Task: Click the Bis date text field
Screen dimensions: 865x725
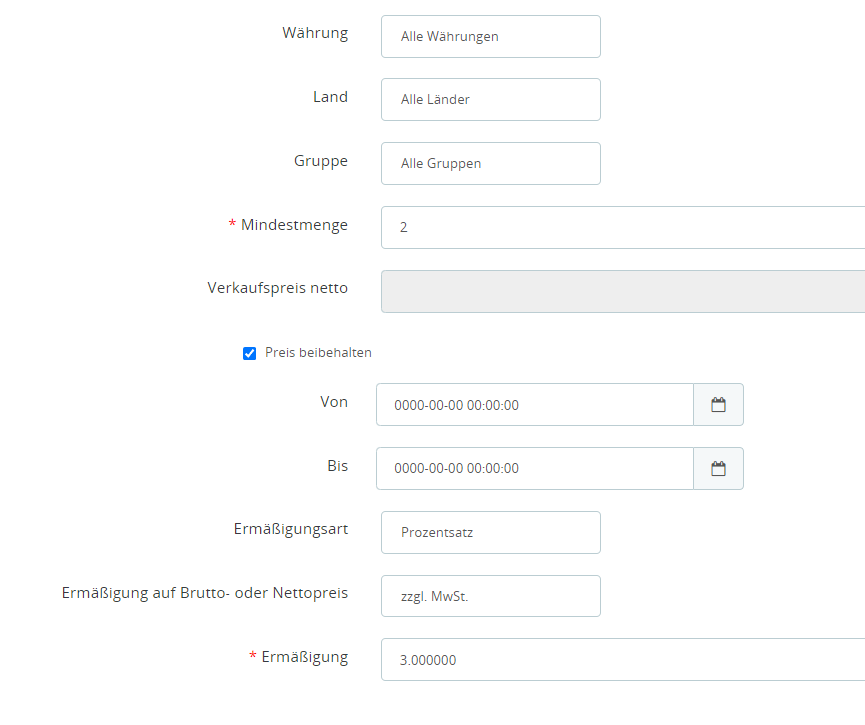Action: click(534, 469)
